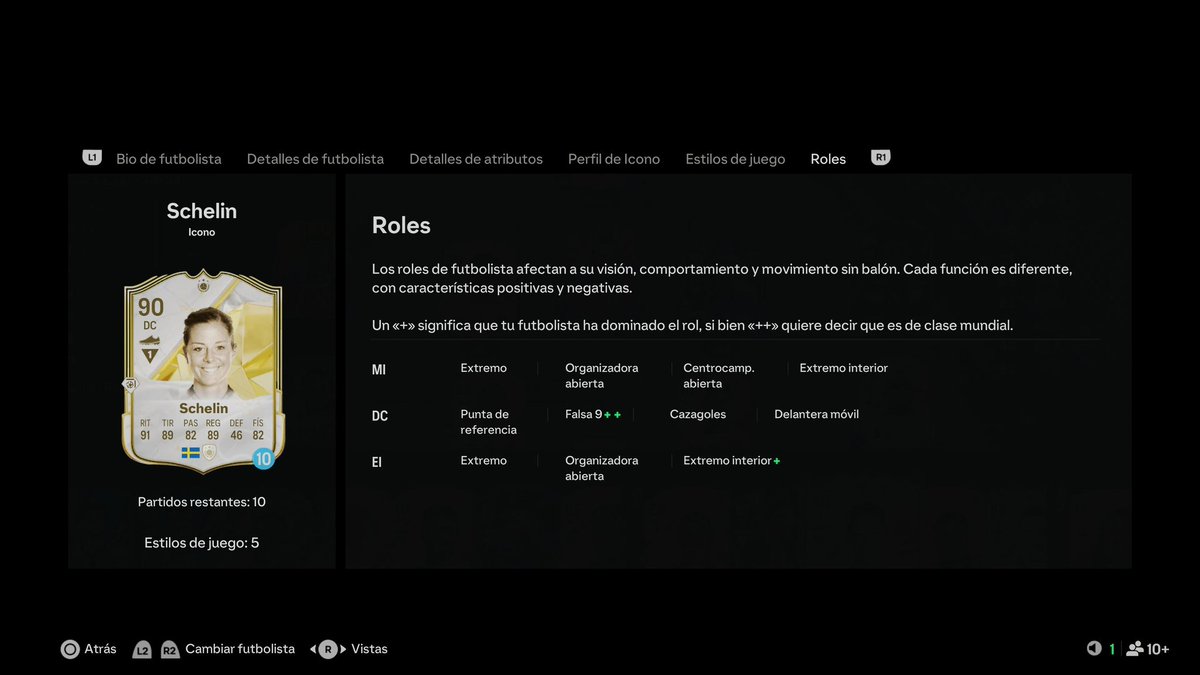
Task: Click Extremo interior in the MI row
Action: click(843, 368)
